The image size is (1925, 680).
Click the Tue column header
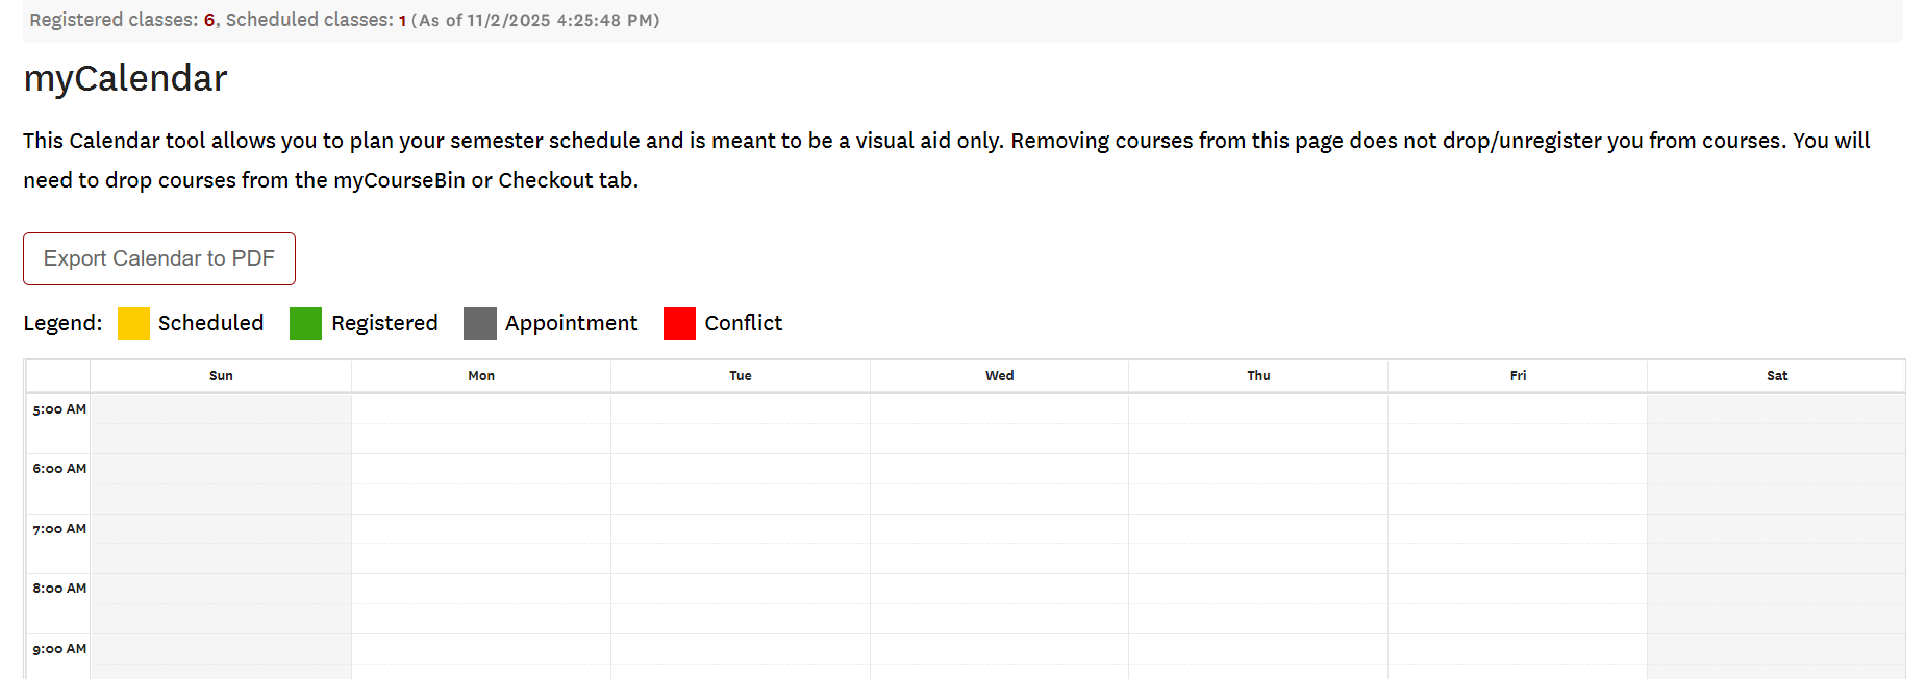point(740,375)
